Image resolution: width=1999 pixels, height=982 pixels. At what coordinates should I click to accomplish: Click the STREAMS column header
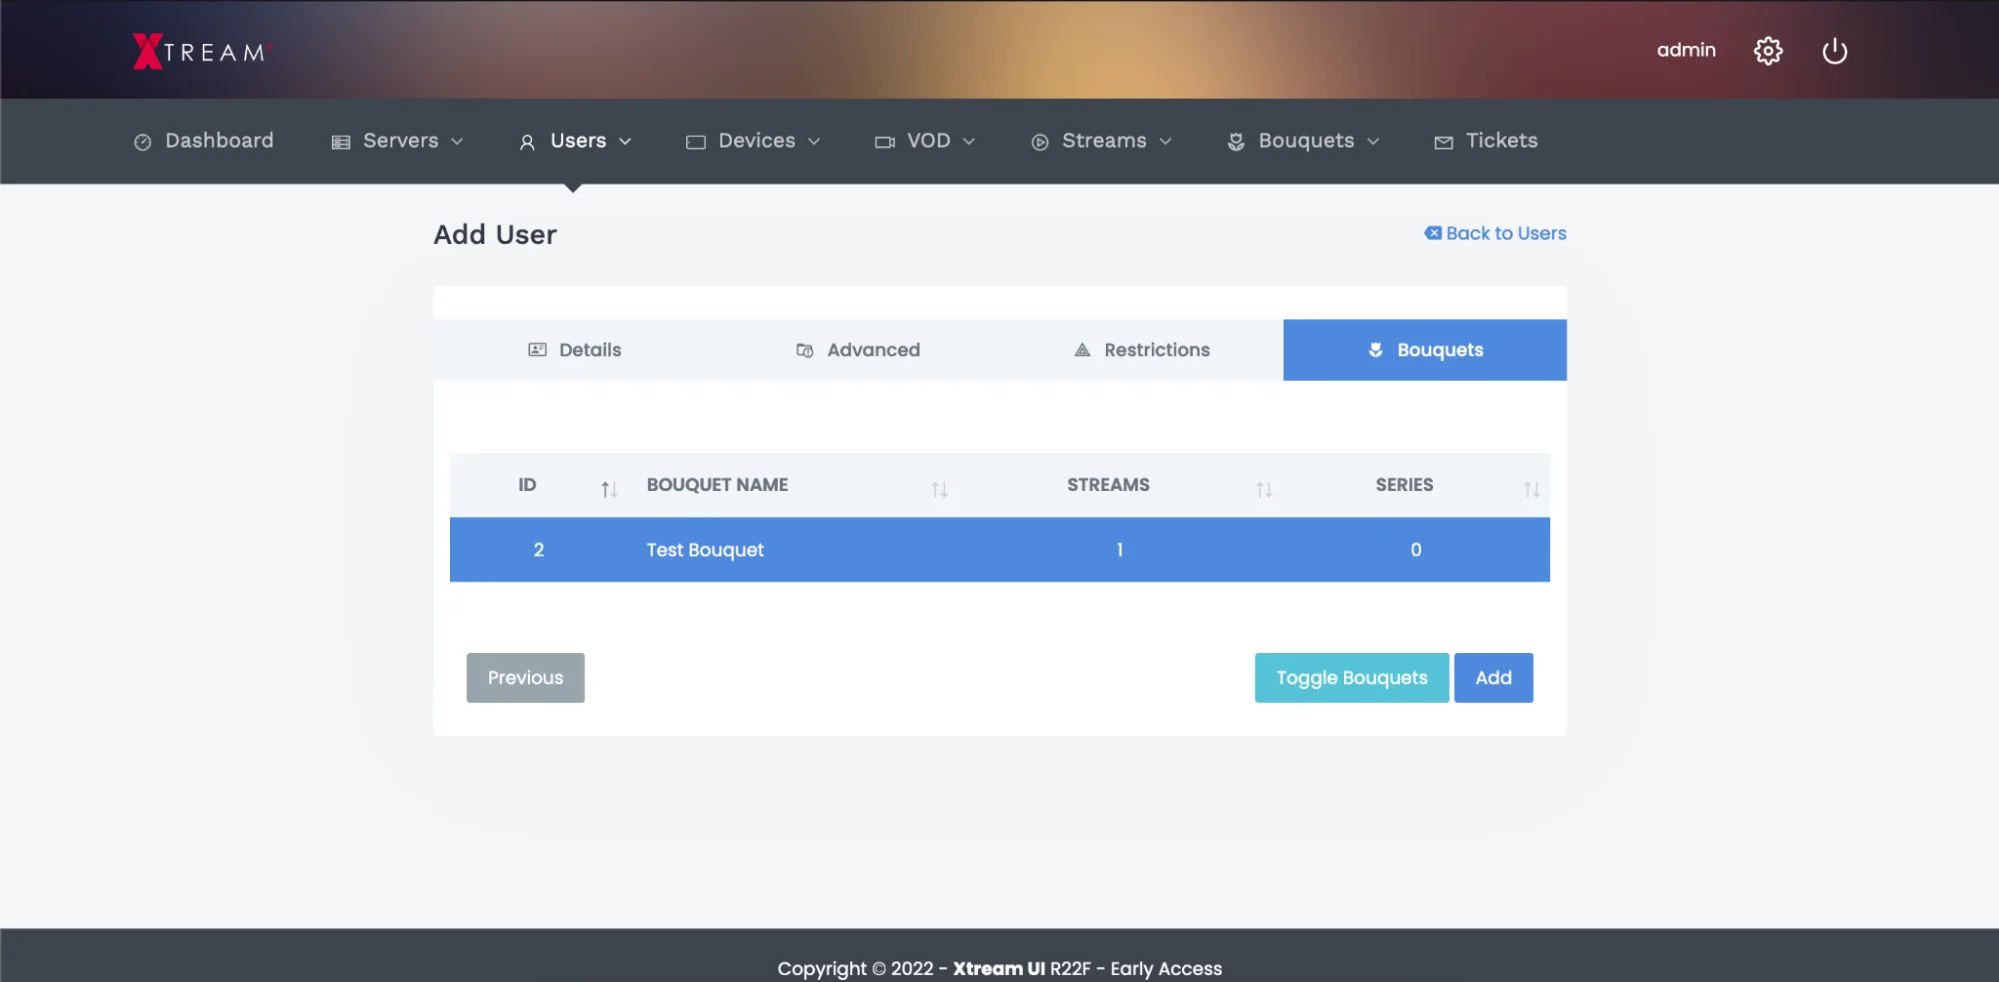click(x=1108, y=485)
